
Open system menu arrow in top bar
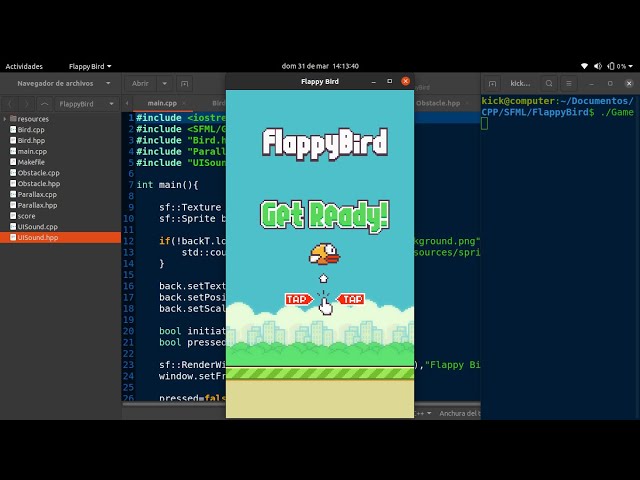pos(631,66)
